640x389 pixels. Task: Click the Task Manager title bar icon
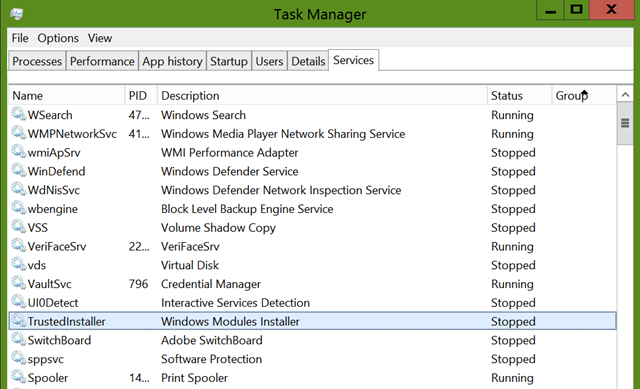pyautogui.click(x=16, y=14)
